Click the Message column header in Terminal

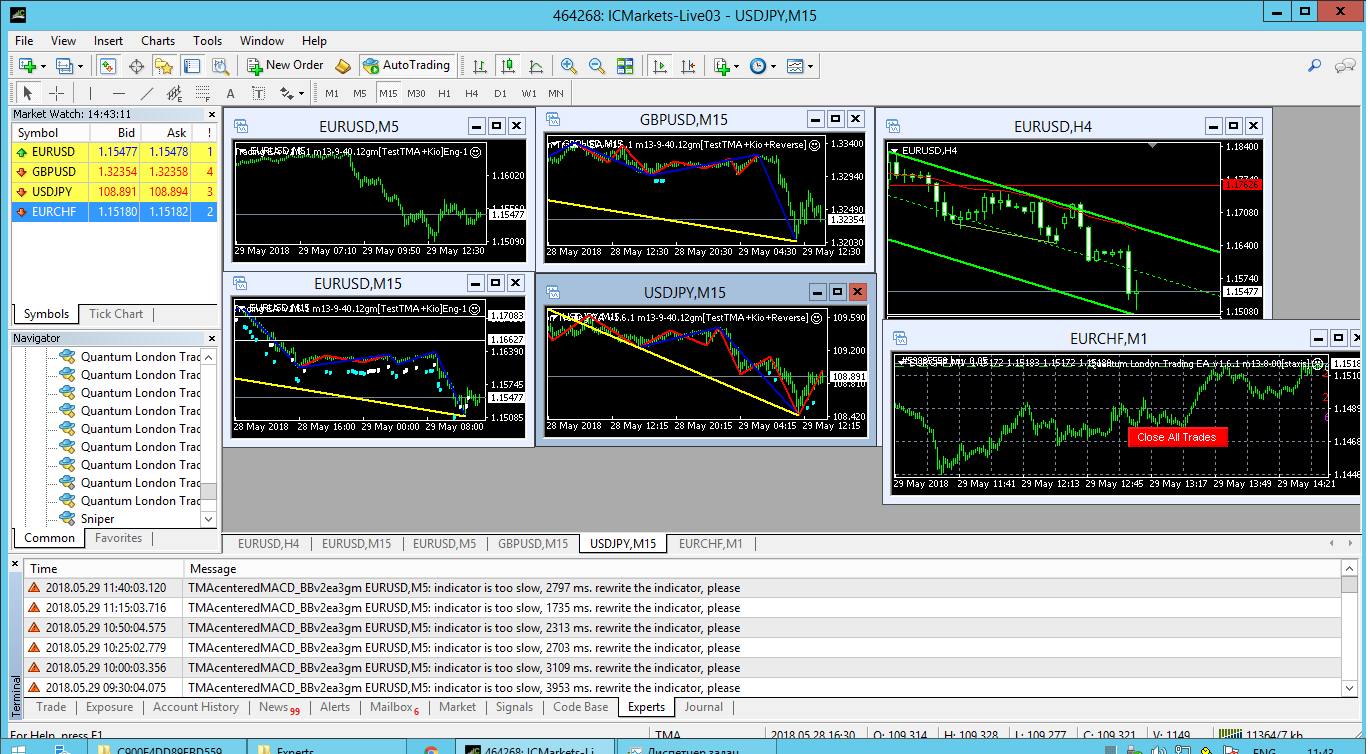pos(764,569)
